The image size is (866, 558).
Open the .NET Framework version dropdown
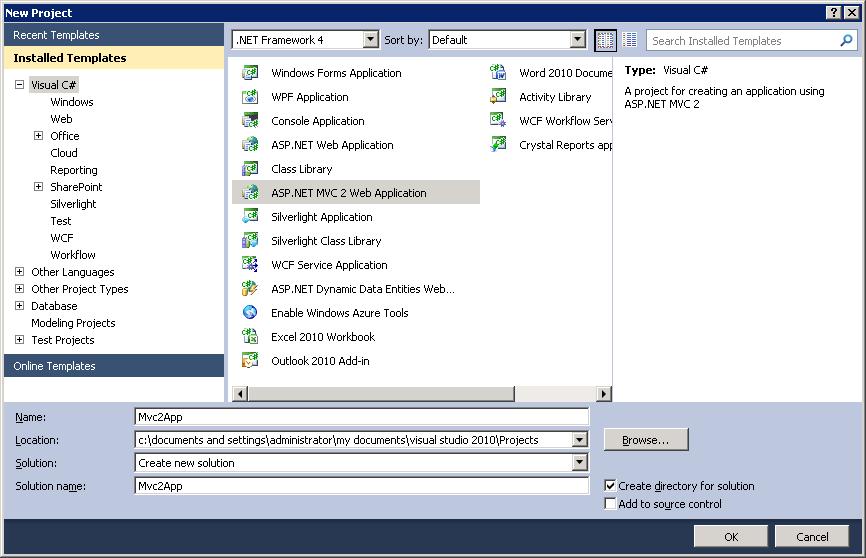coord(371,40)
